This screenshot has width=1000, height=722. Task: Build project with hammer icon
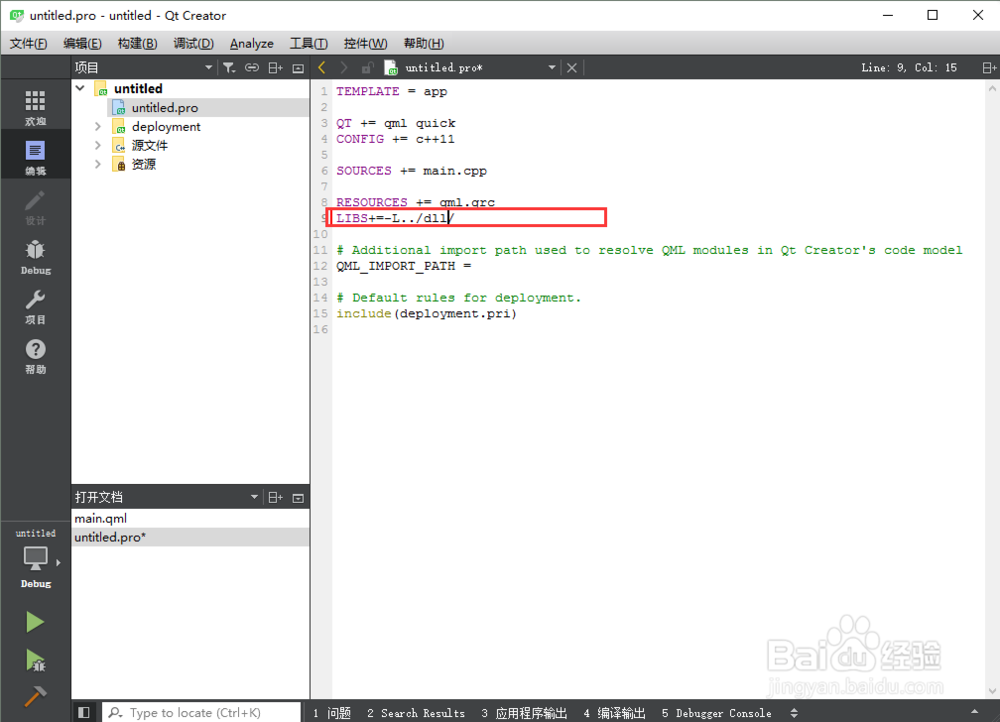(35, 696)
